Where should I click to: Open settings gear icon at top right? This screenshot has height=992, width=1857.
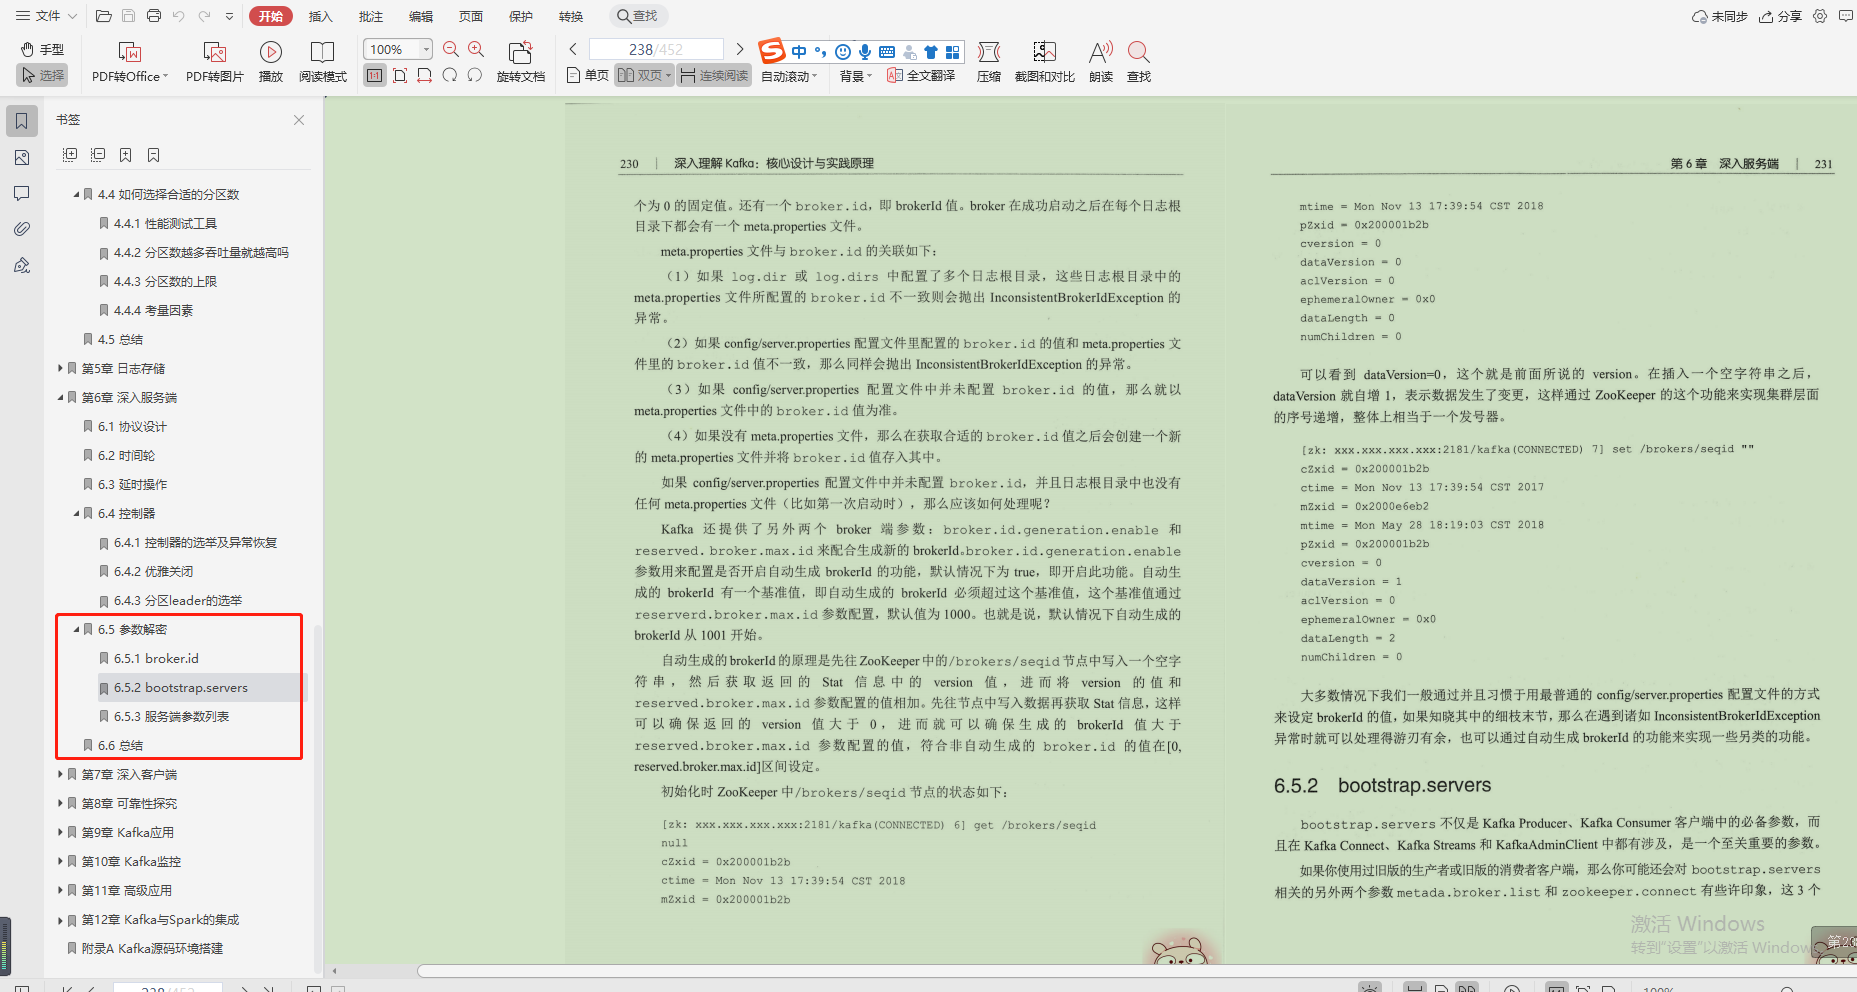(1820, 16)
